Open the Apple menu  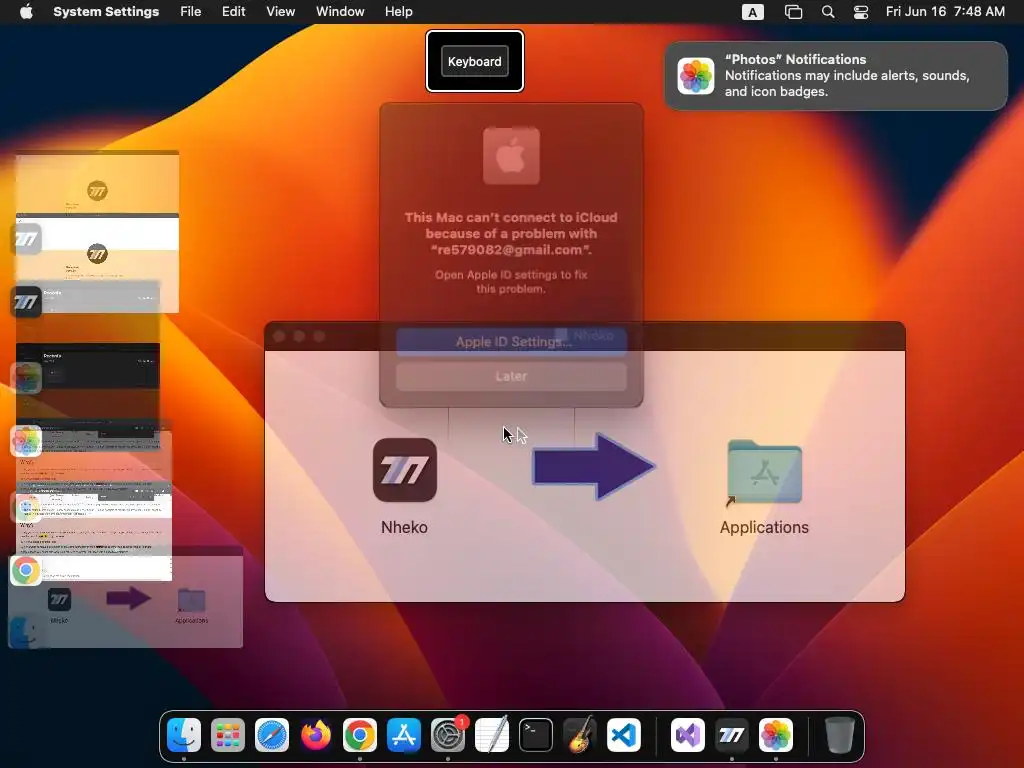click(x=26, y=12)
